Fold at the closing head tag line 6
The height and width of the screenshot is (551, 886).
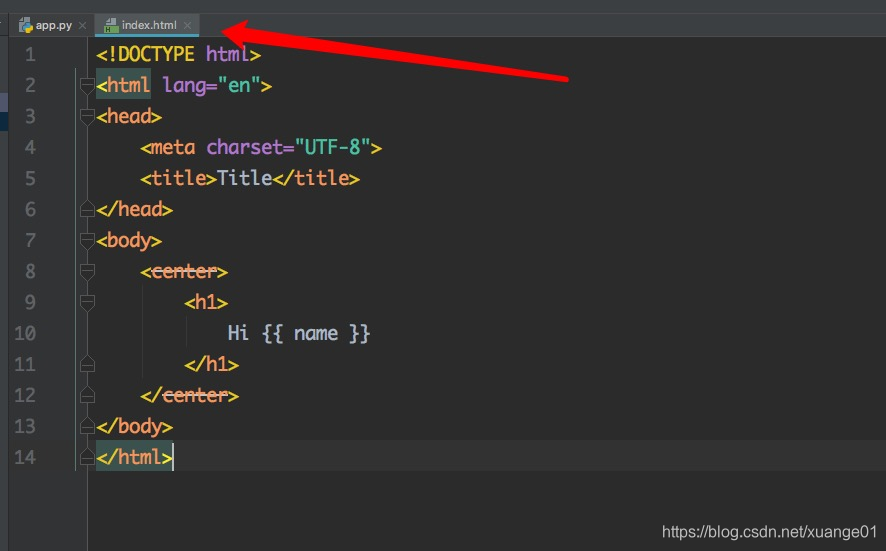click(87, 210)
